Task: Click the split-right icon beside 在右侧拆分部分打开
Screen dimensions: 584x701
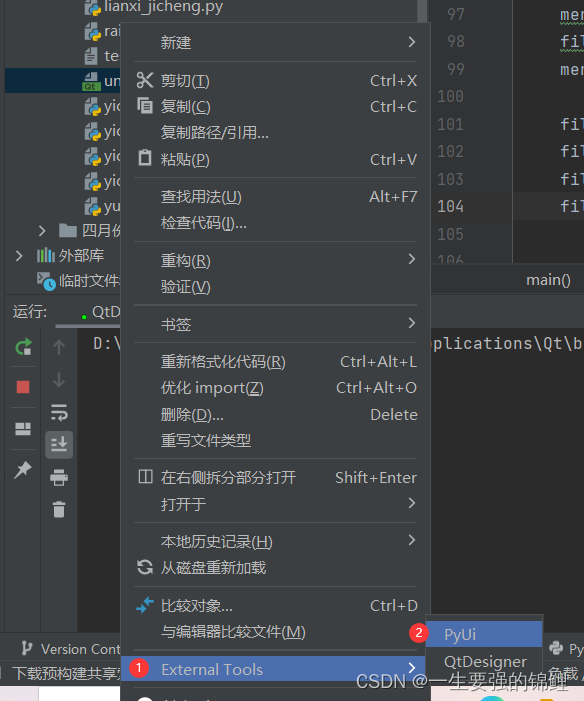Action: (145, 477)
